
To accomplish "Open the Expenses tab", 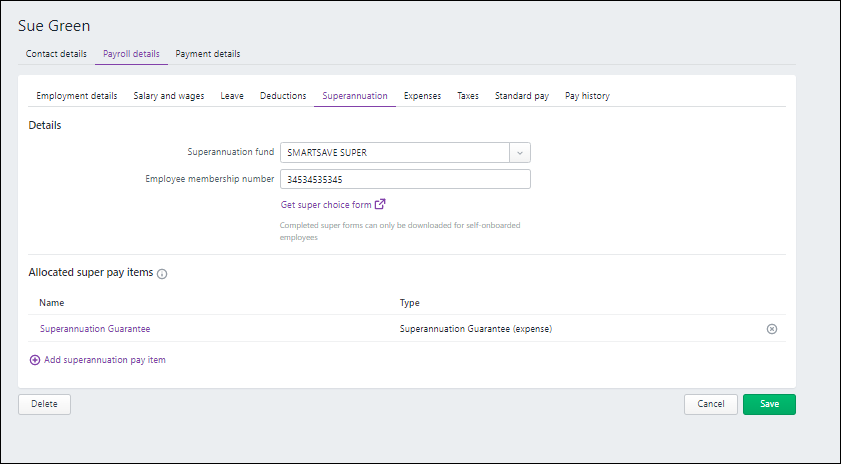I will (422, 96).
